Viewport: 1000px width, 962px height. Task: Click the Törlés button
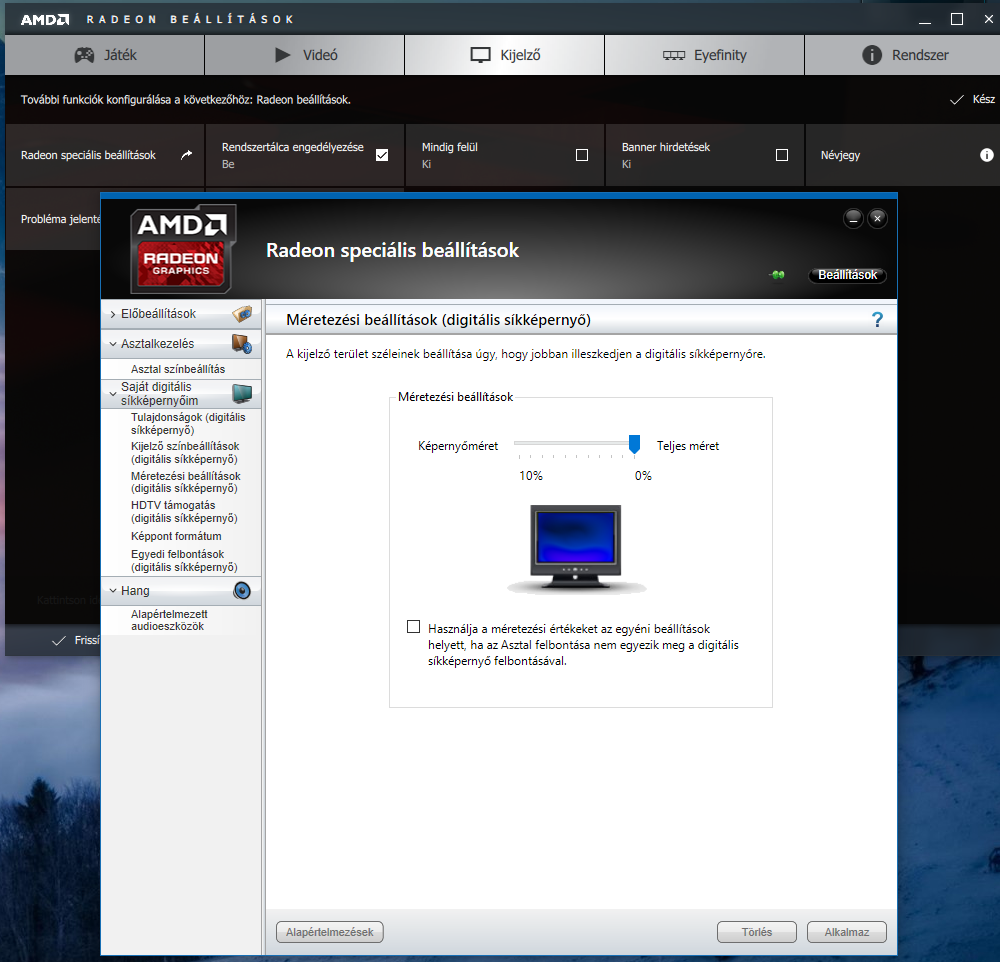point(756,932)
